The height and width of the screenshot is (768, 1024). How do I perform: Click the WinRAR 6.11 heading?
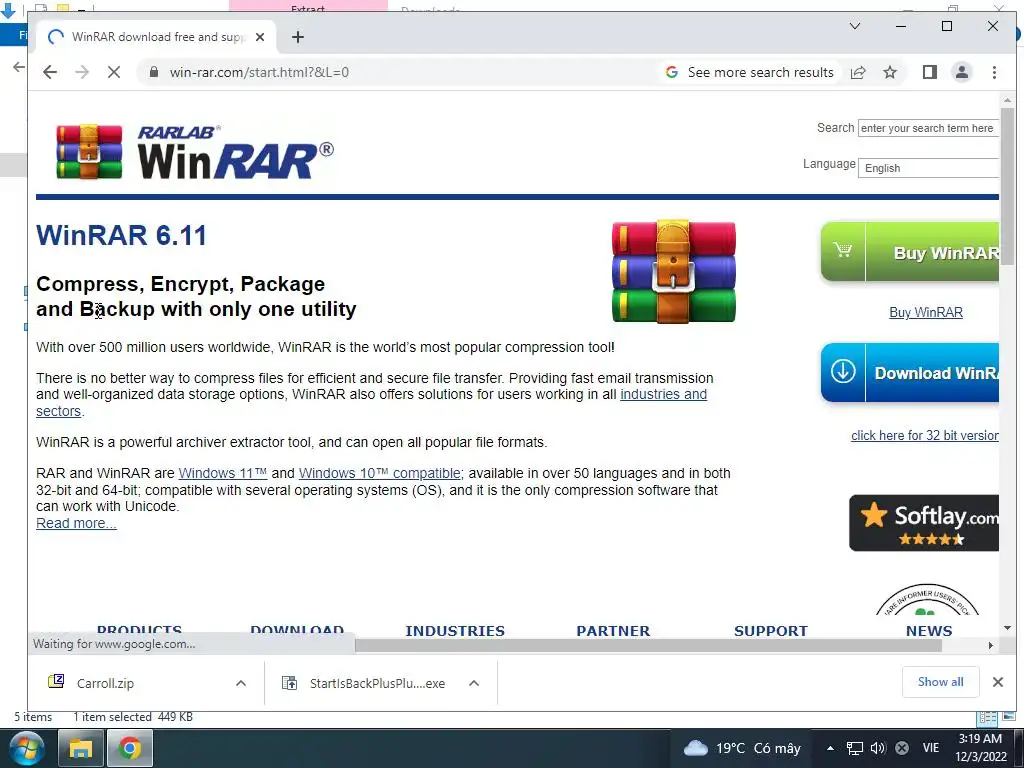tap(121, 235)
